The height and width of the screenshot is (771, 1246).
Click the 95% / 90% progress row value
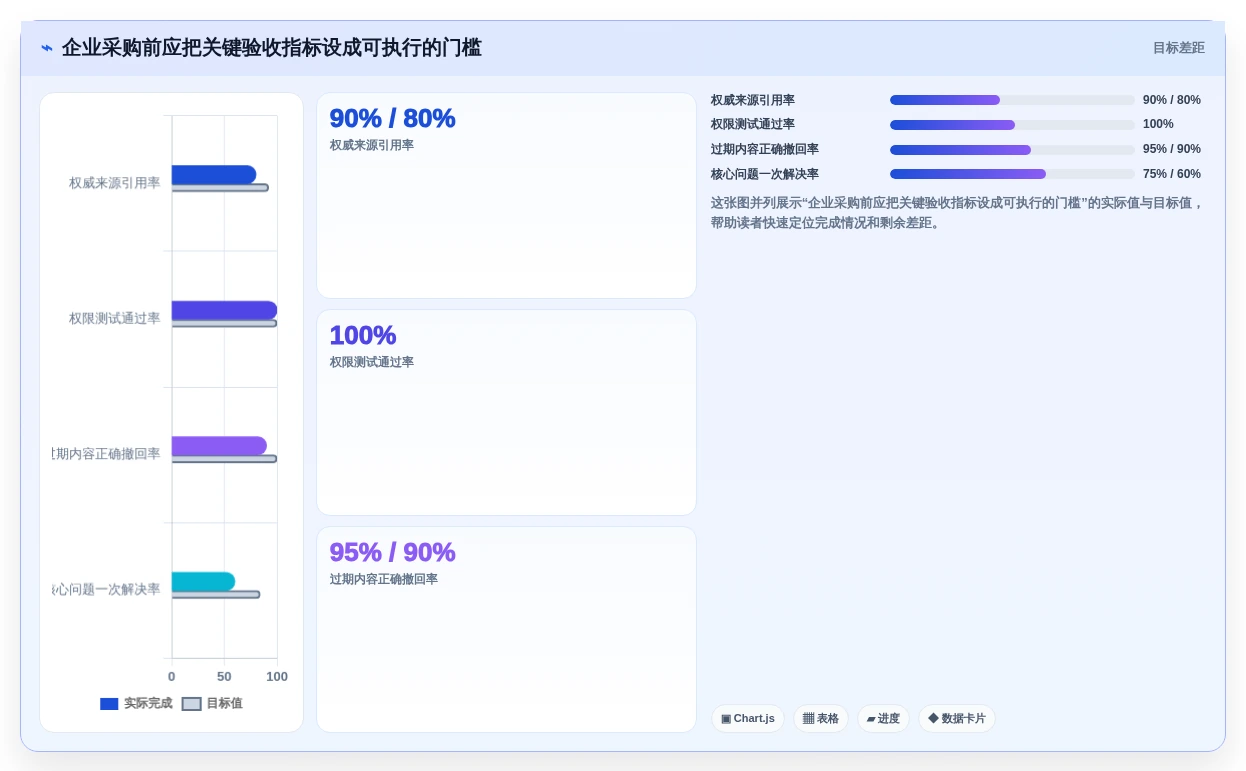[x=1172, y=149]
